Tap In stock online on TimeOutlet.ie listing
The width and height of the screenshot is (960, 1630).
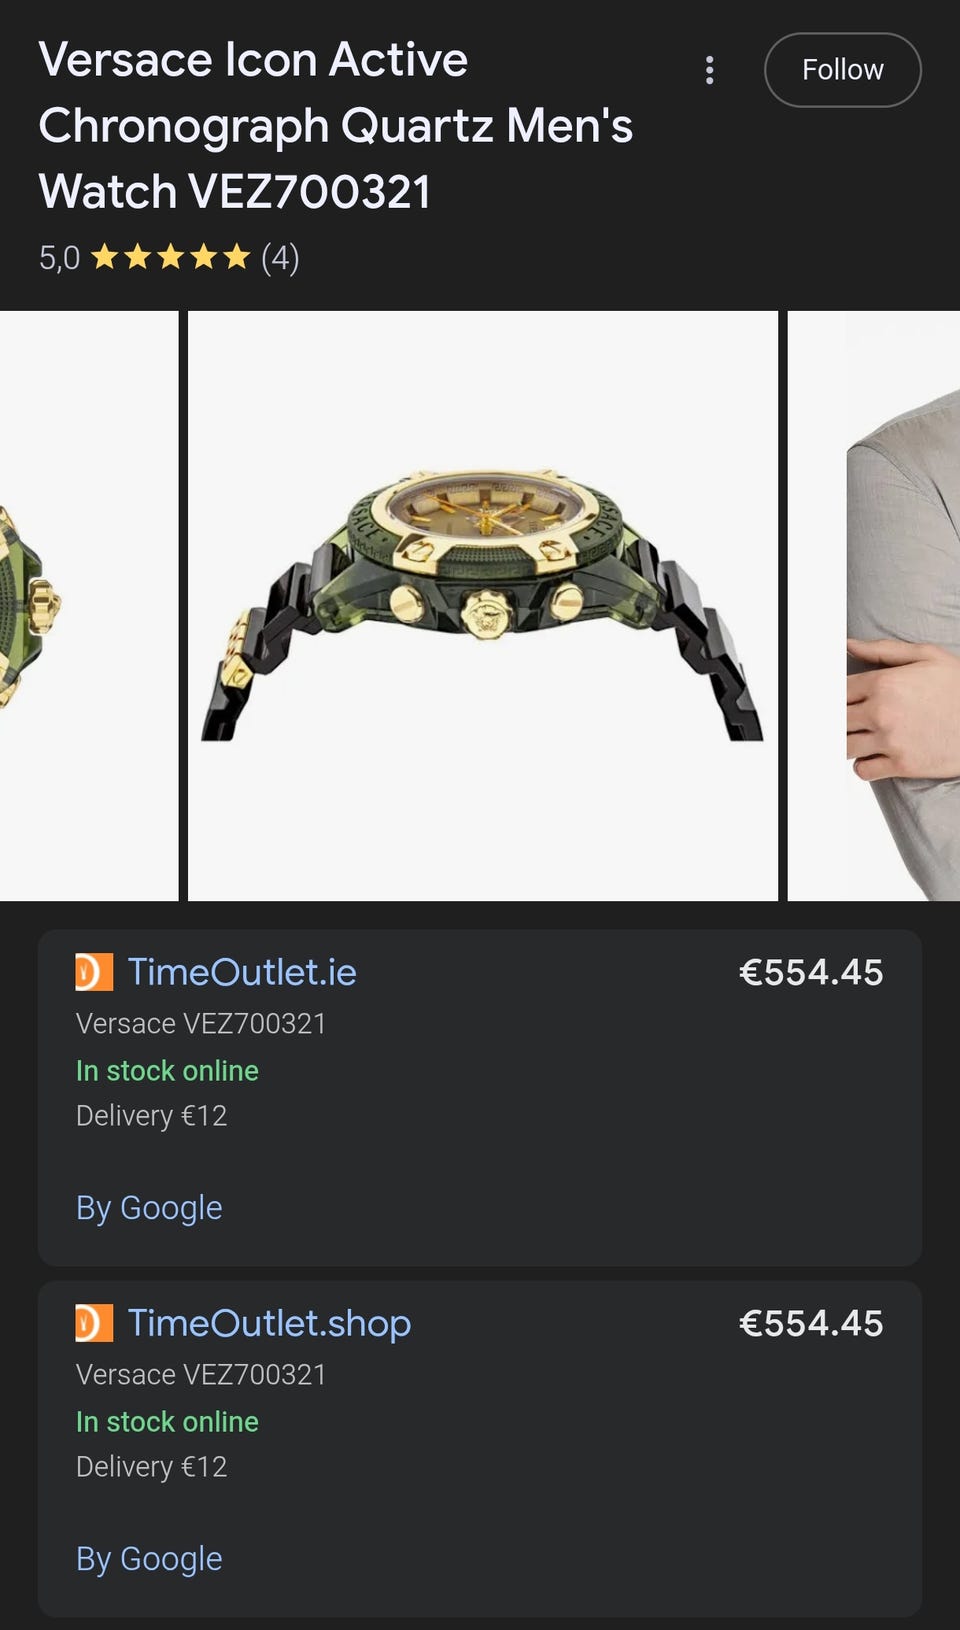pyautogui.click(x=167, y=1071)
